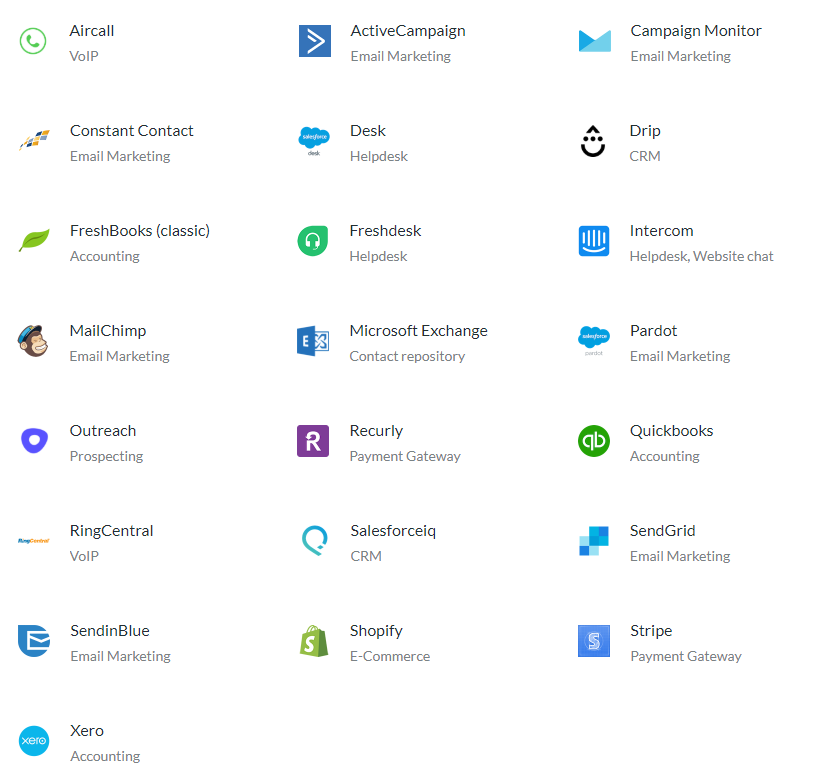Open the Drip integration title
Screen dimensions: 832x779
coord(645,131)
